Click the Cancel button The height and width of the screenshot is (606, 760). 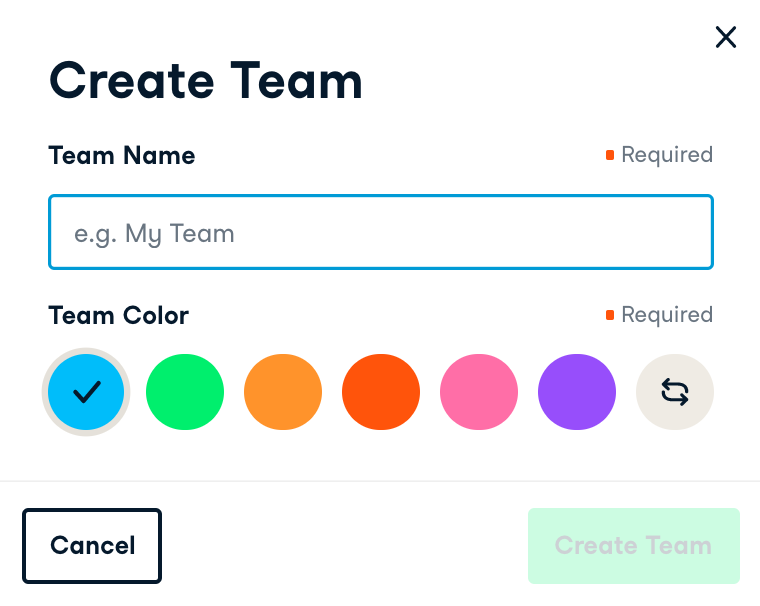pos(92,546)
